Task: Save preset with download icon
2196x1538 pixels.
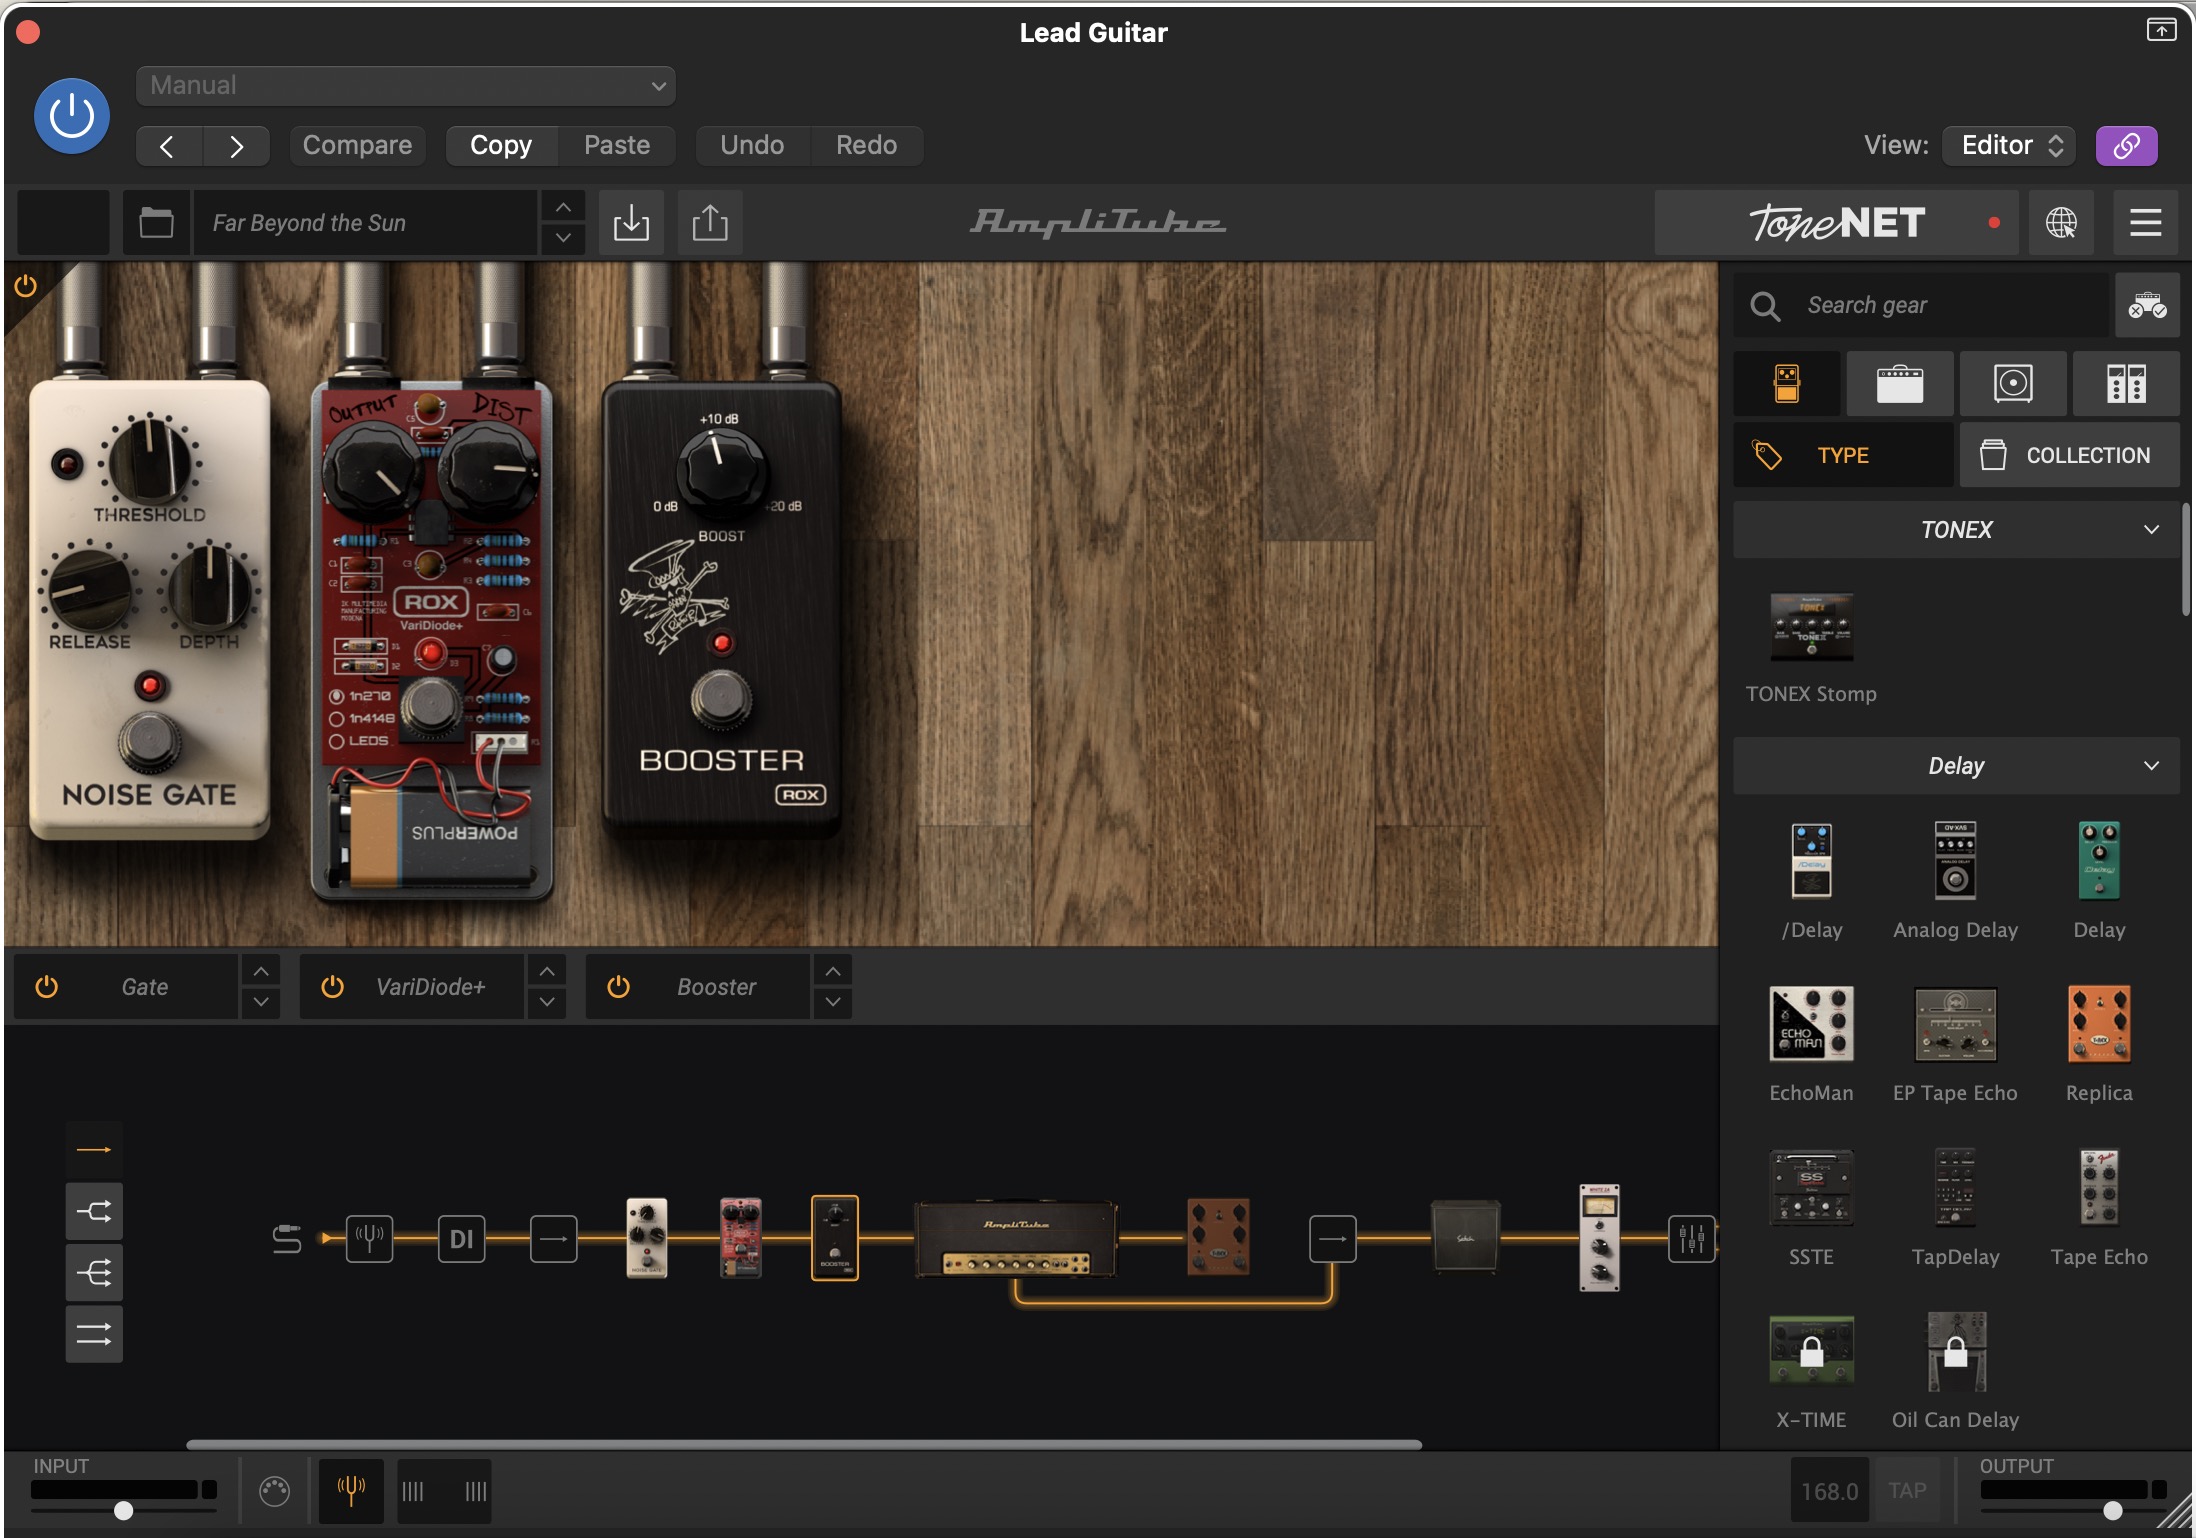Action: tap(631, 222)
